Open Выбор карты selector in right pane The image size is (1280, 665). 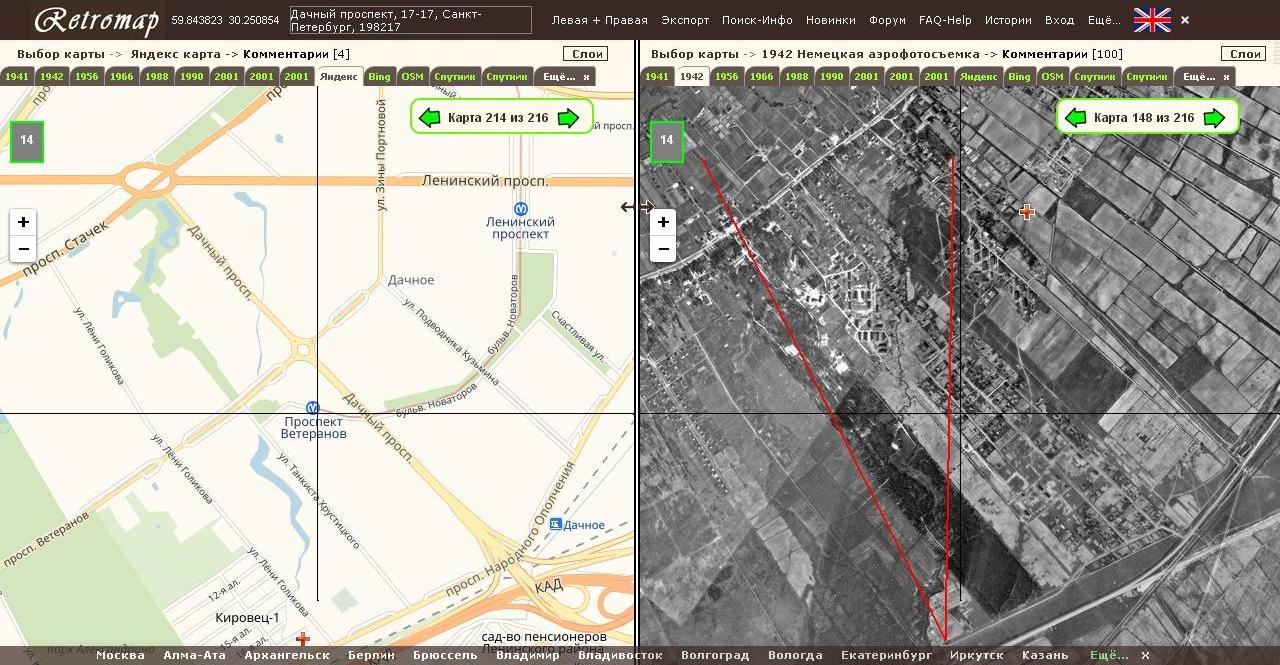695,54
